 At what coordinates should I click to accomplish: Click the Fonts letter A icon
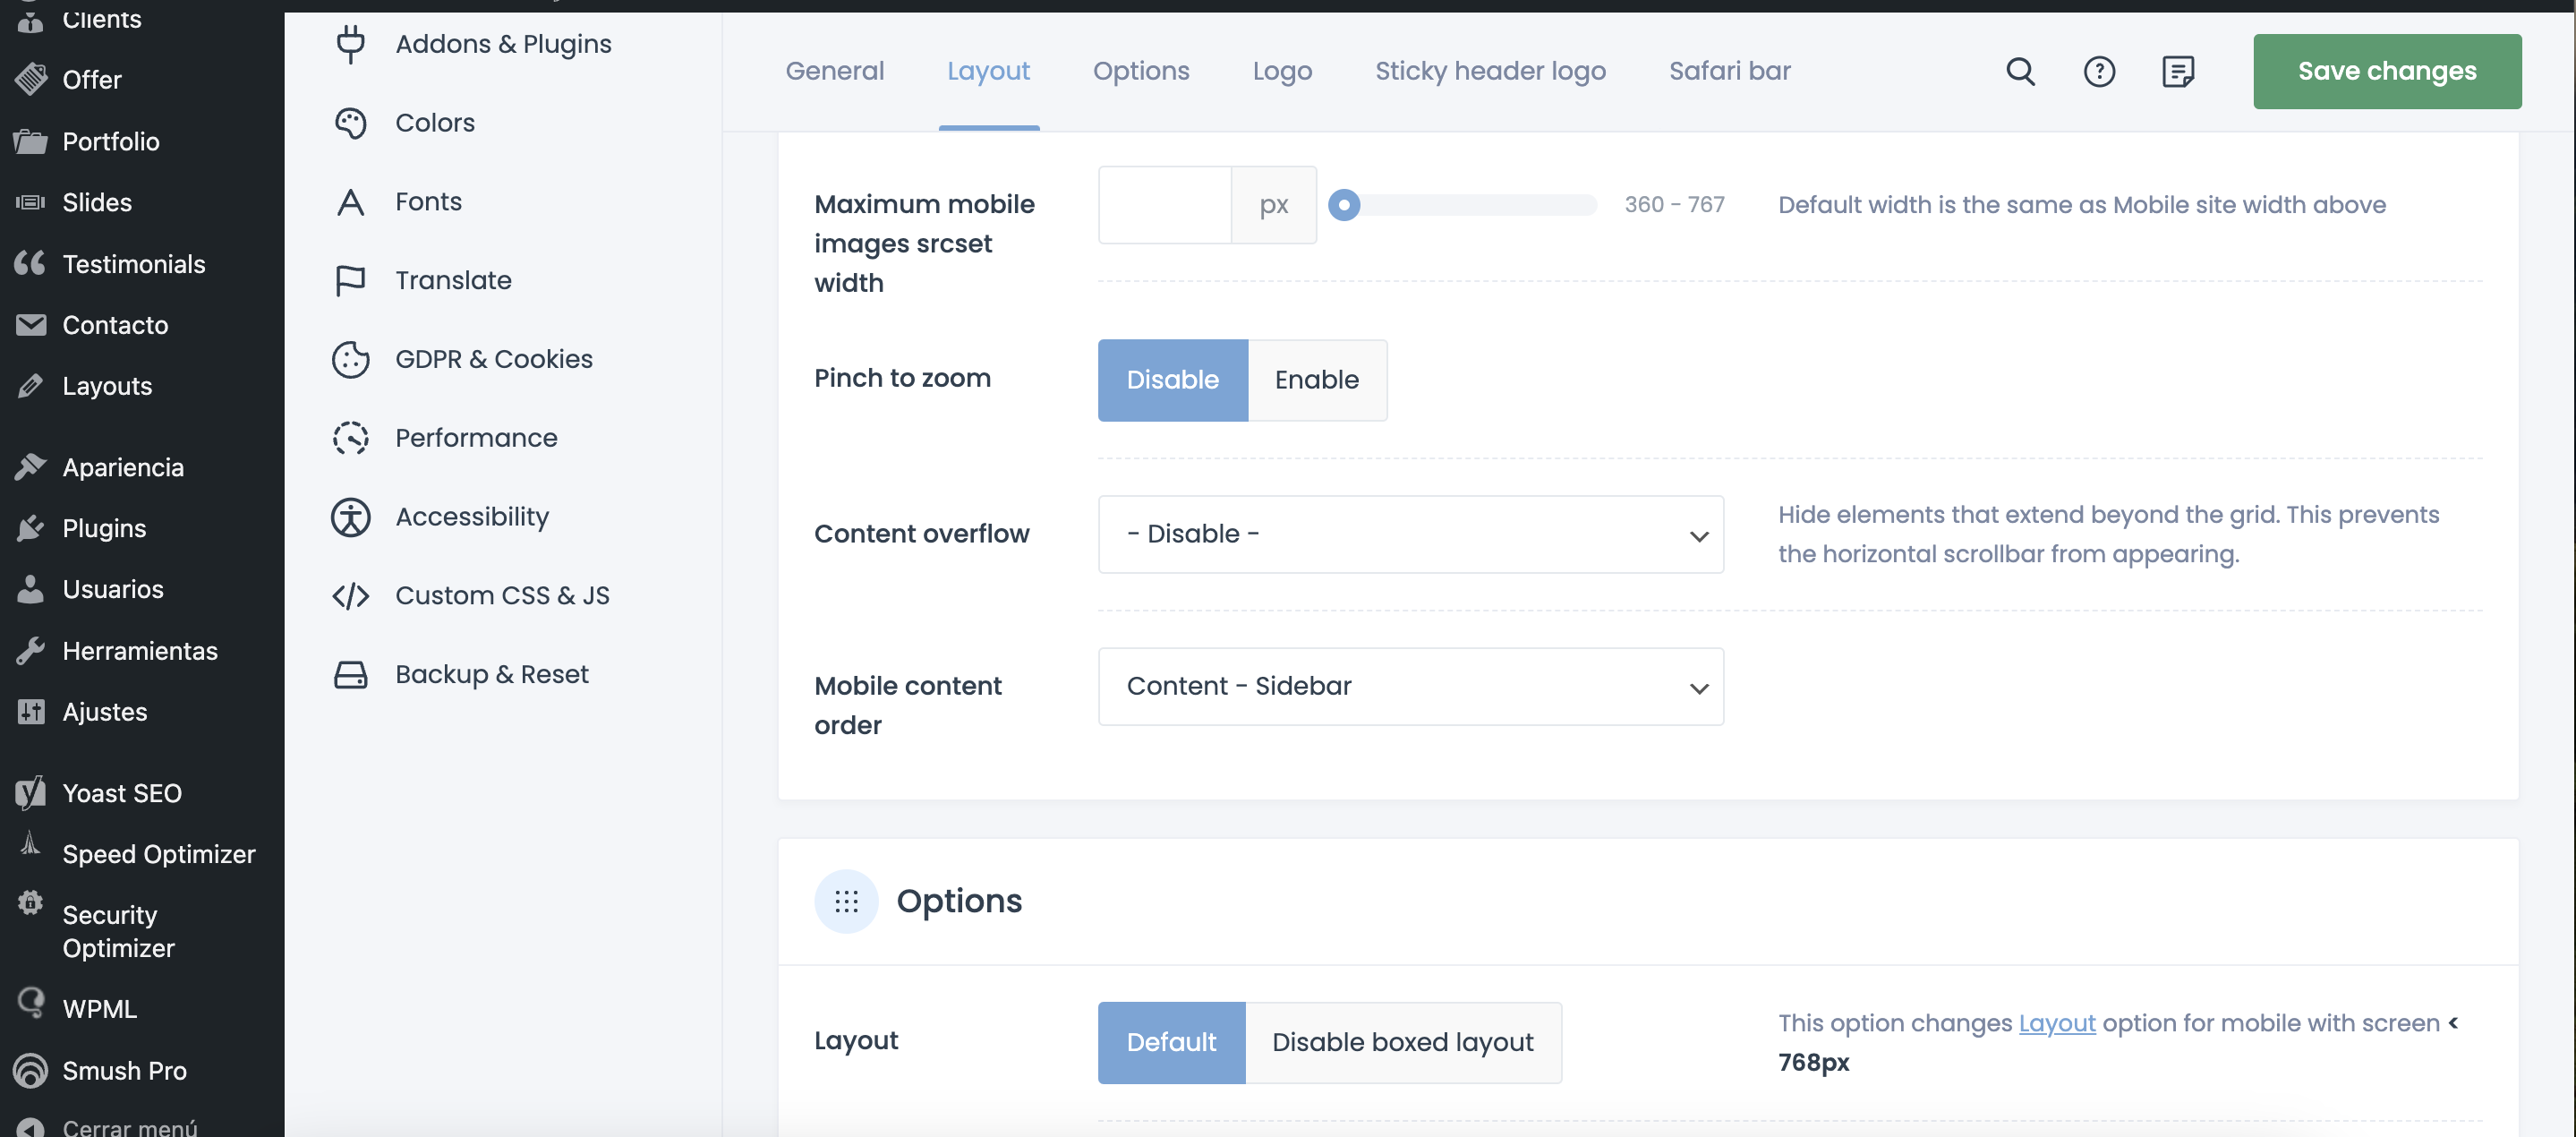350,202
